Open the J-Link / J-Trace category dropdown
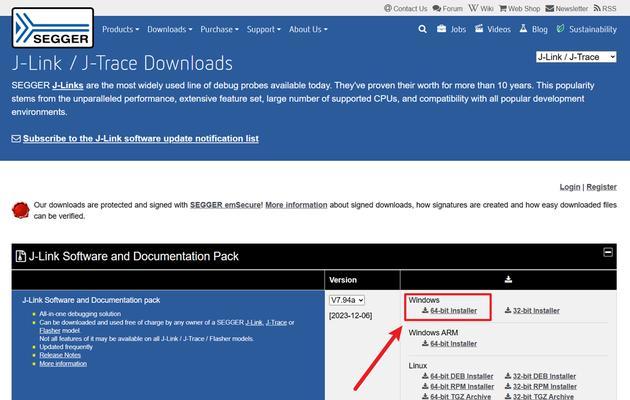 576,57
